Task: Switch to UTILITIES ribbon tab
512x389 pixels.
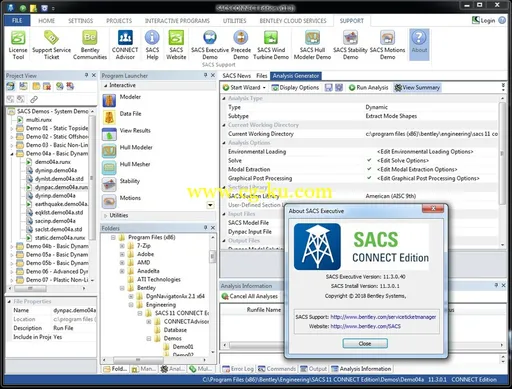Action: [x=235, y=21]
